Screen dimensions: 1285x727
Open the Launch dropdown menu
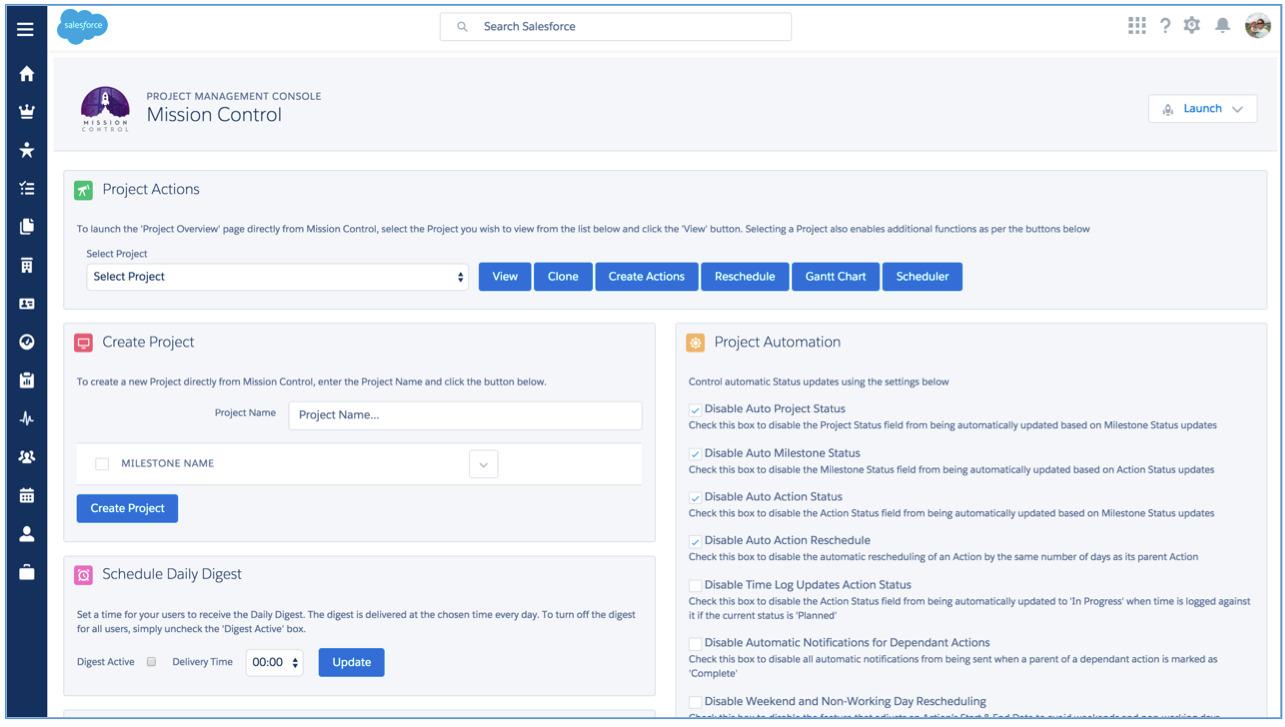(x=1202, y=109)
